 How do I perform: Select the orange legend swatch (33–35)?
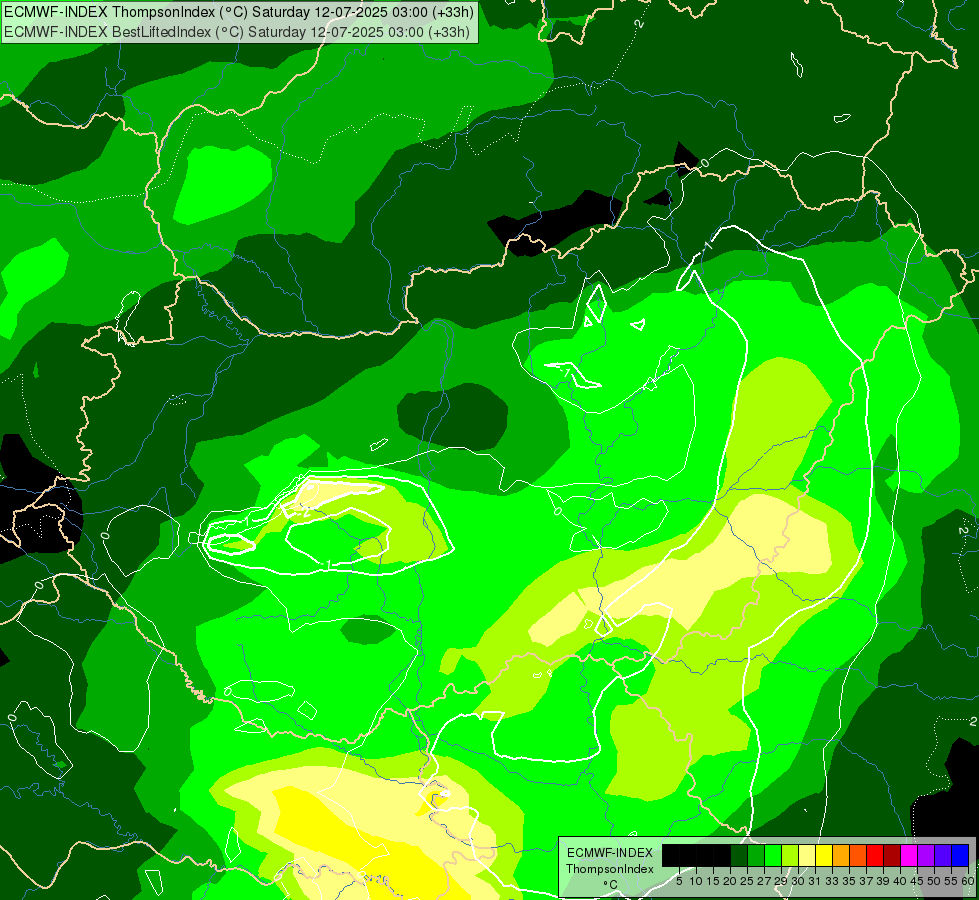841,855
